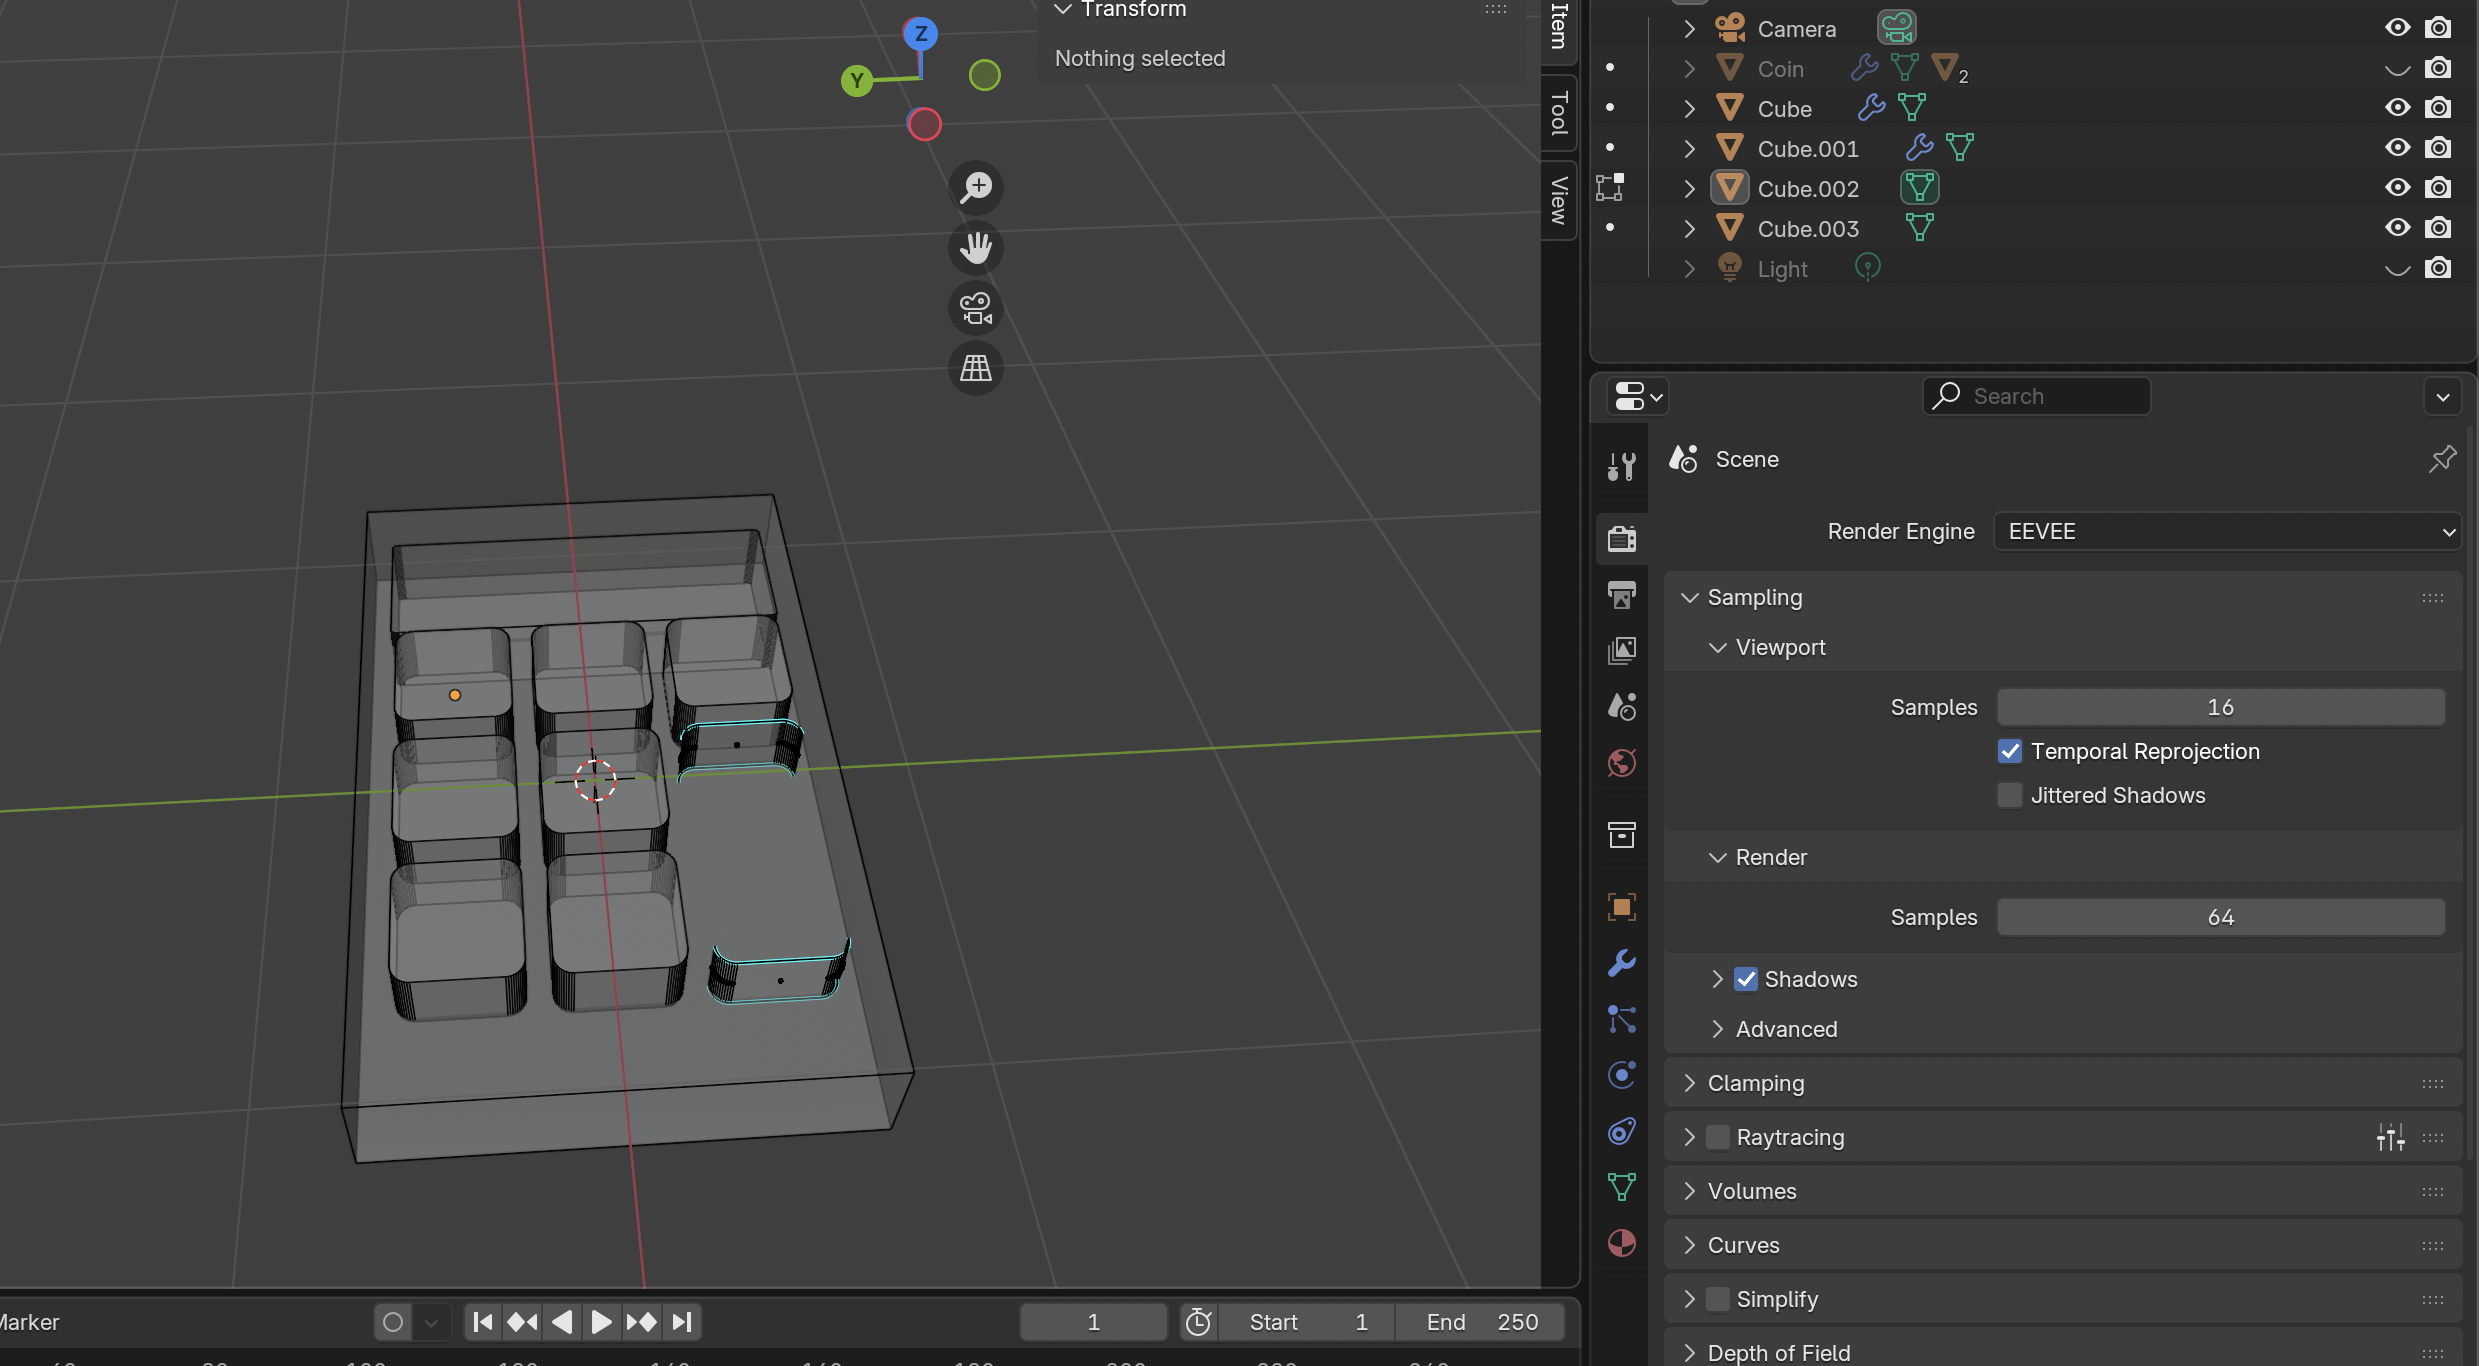This screenshot has height=1366, width=2479.
Task: Open the Material properties tab icon
Action: click(x=1621, y=1243)
